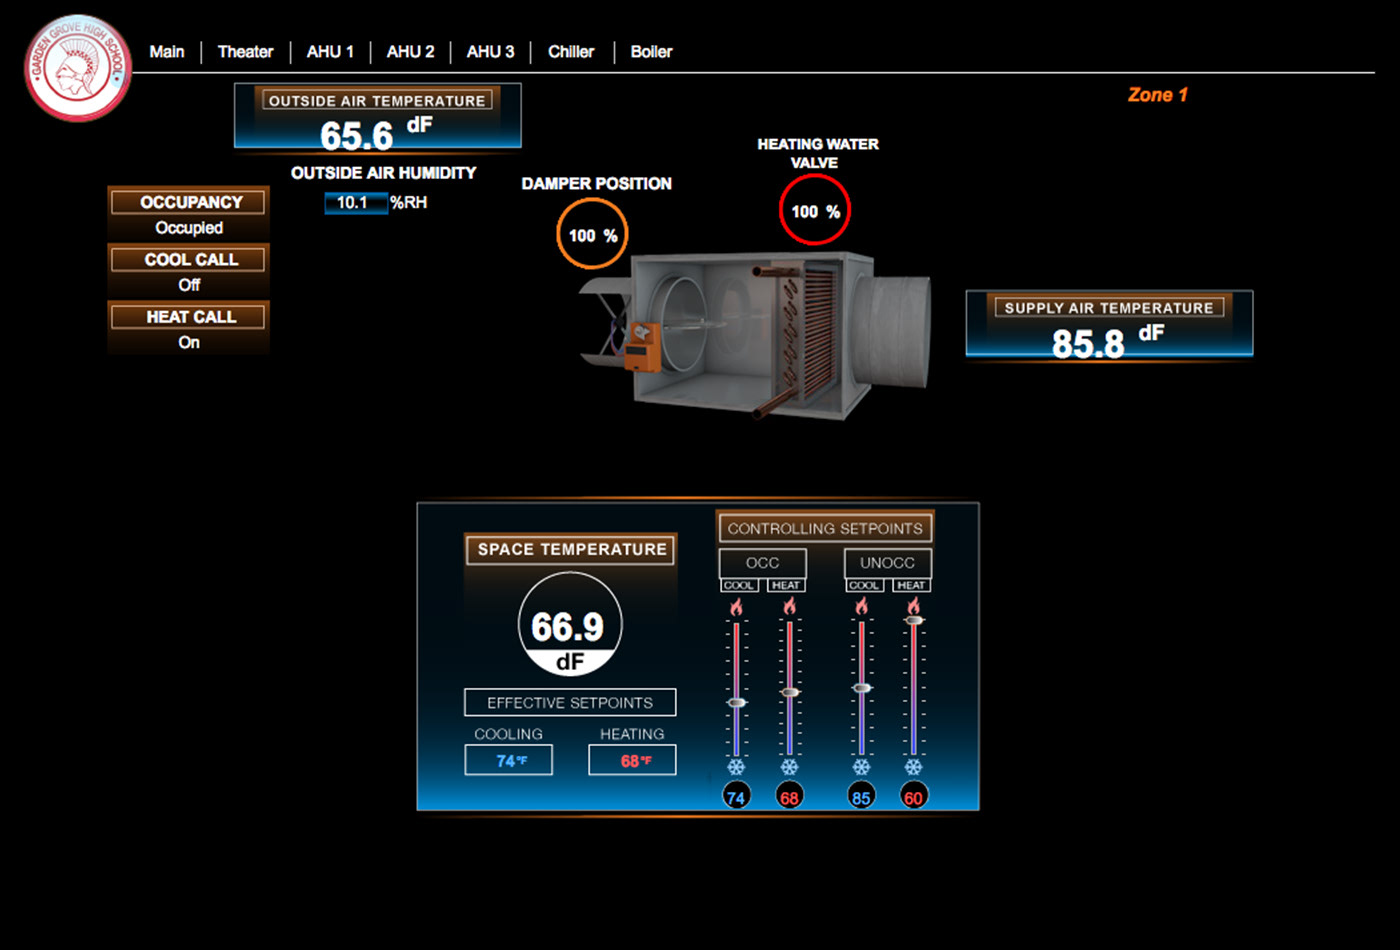Click the Outside Air Temperature 65.6 display
The width and height of the screenshot is (1400, 950).
(x=377, y=116)
